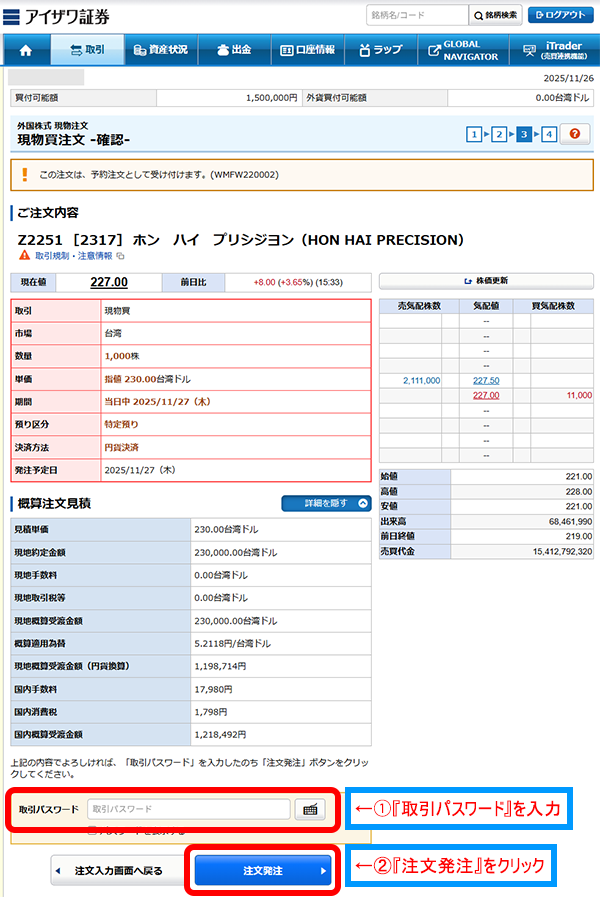The image size is (600, 897).
Task: Focus the 取引パスワード input field
Action: pos(189,809)
